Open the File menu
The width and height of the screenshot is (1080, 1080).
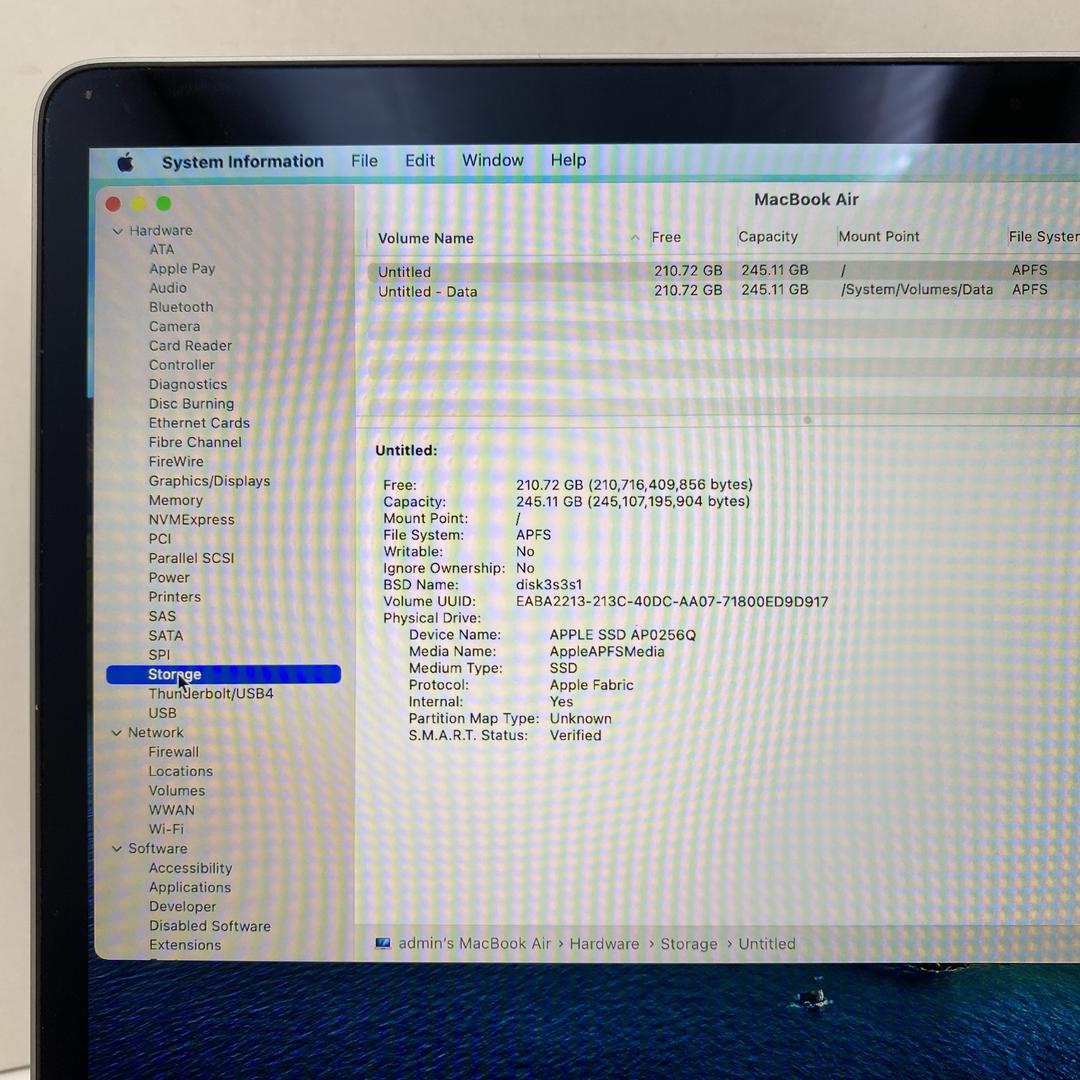[364, 160]
